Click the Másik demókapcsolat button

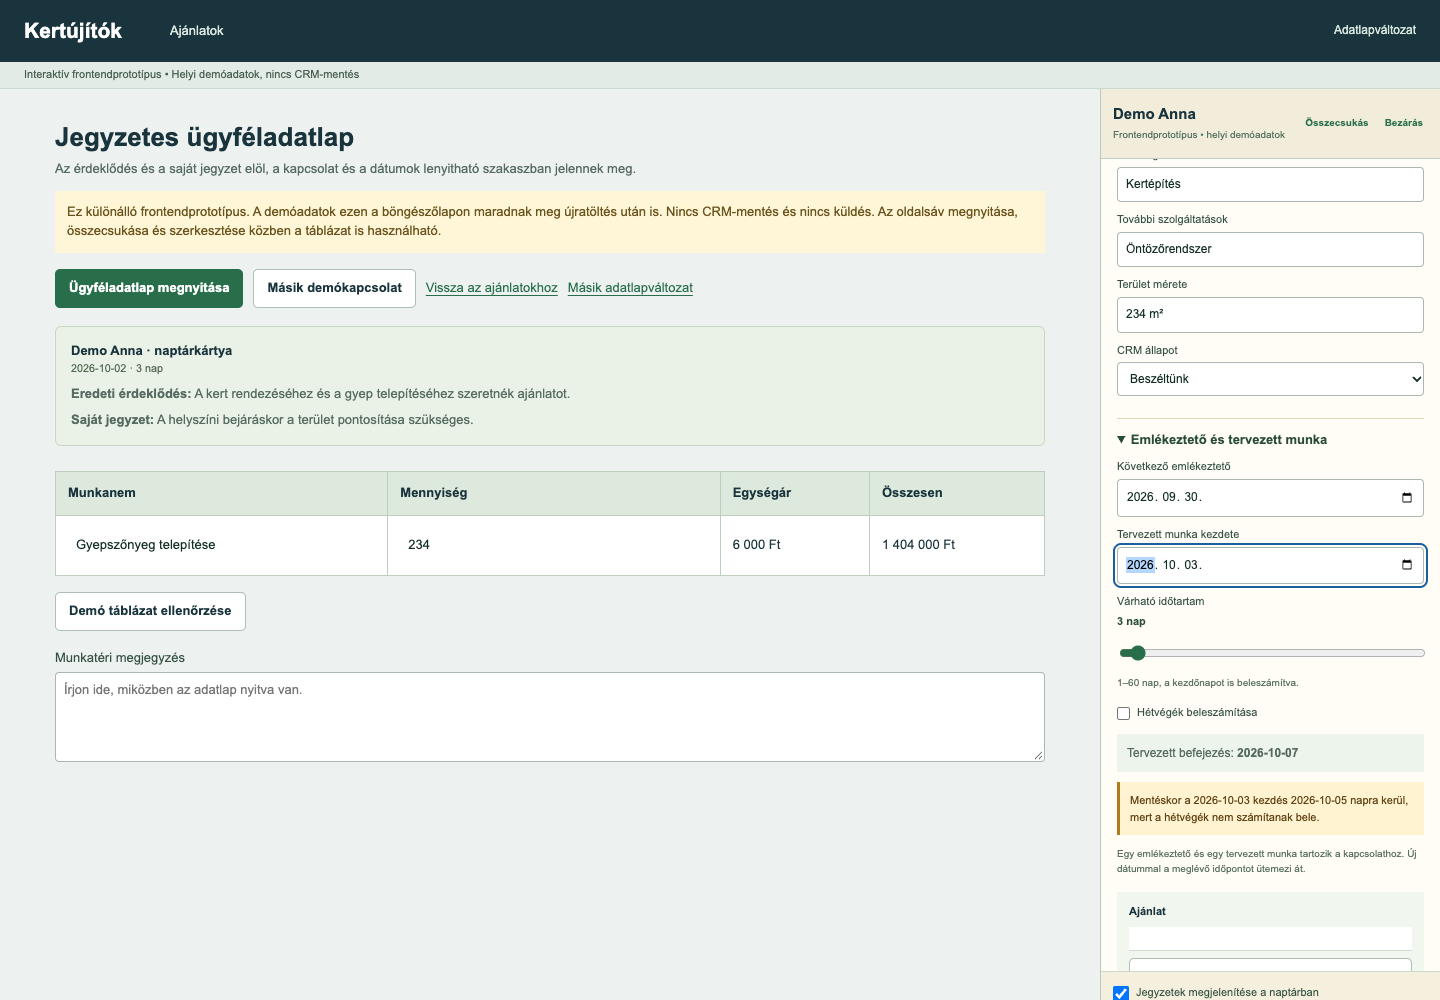[334, 288]
